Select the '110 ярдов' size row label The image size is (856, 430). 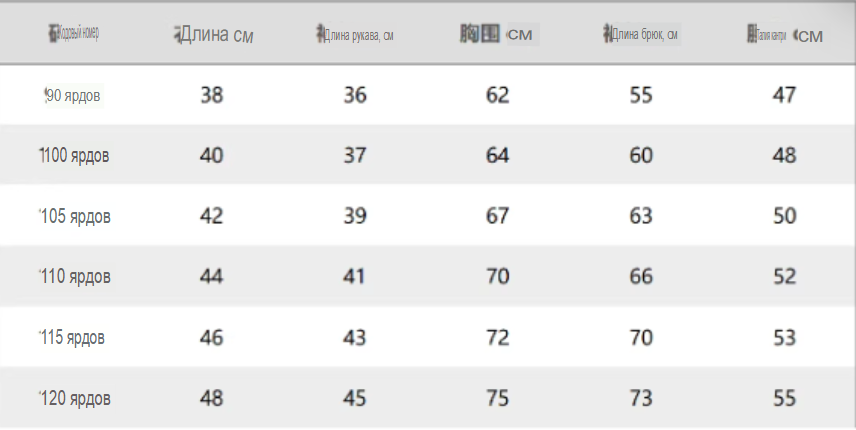pos(74,277)
